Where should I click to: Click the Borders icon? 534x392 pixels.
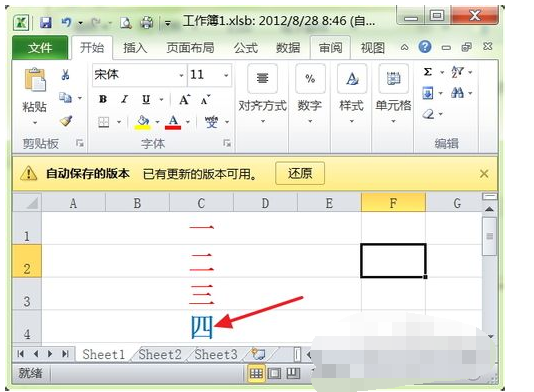click(104, 122)
